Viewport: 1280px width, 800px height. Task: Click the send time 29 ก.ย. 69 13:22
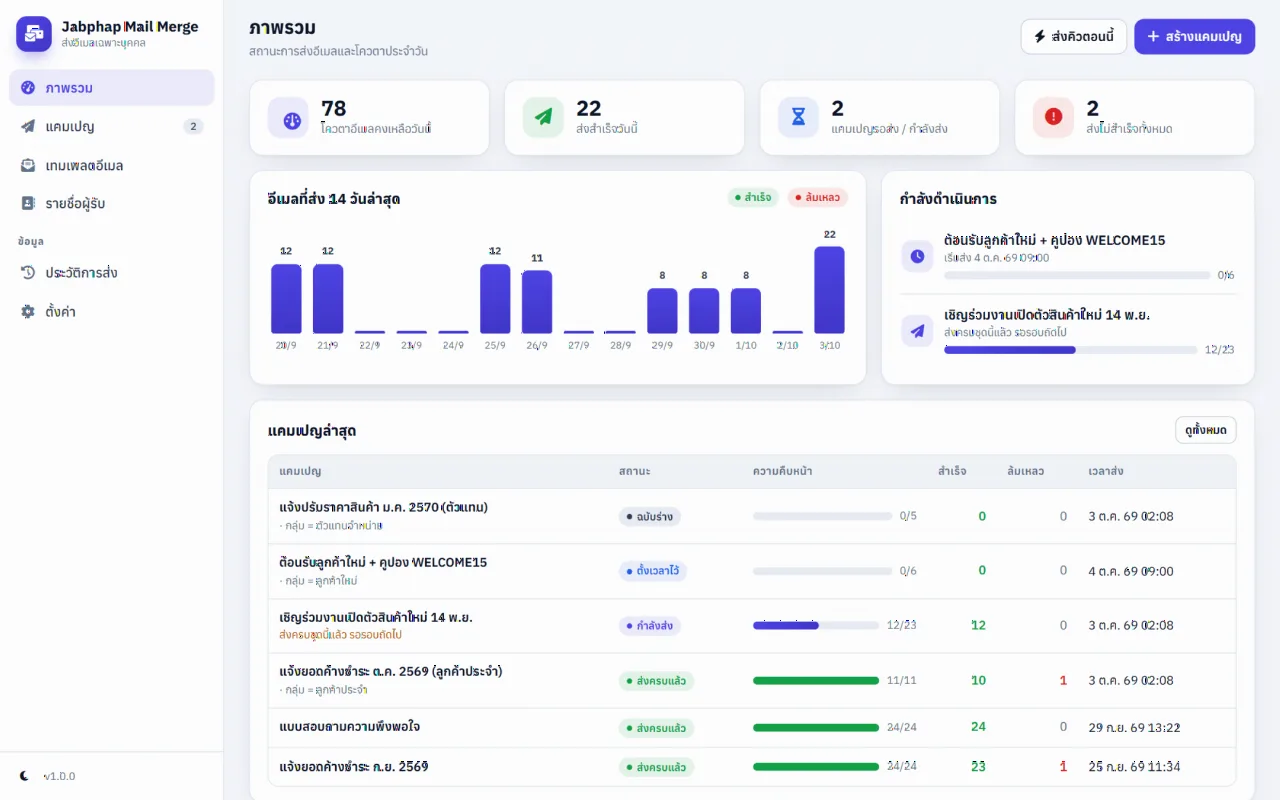coord(1135,727)
